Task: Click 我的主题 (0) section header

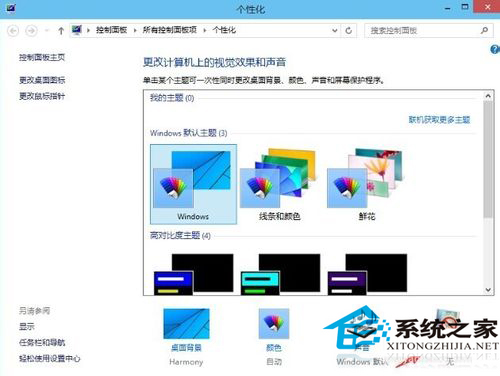Action: point(172,98)
